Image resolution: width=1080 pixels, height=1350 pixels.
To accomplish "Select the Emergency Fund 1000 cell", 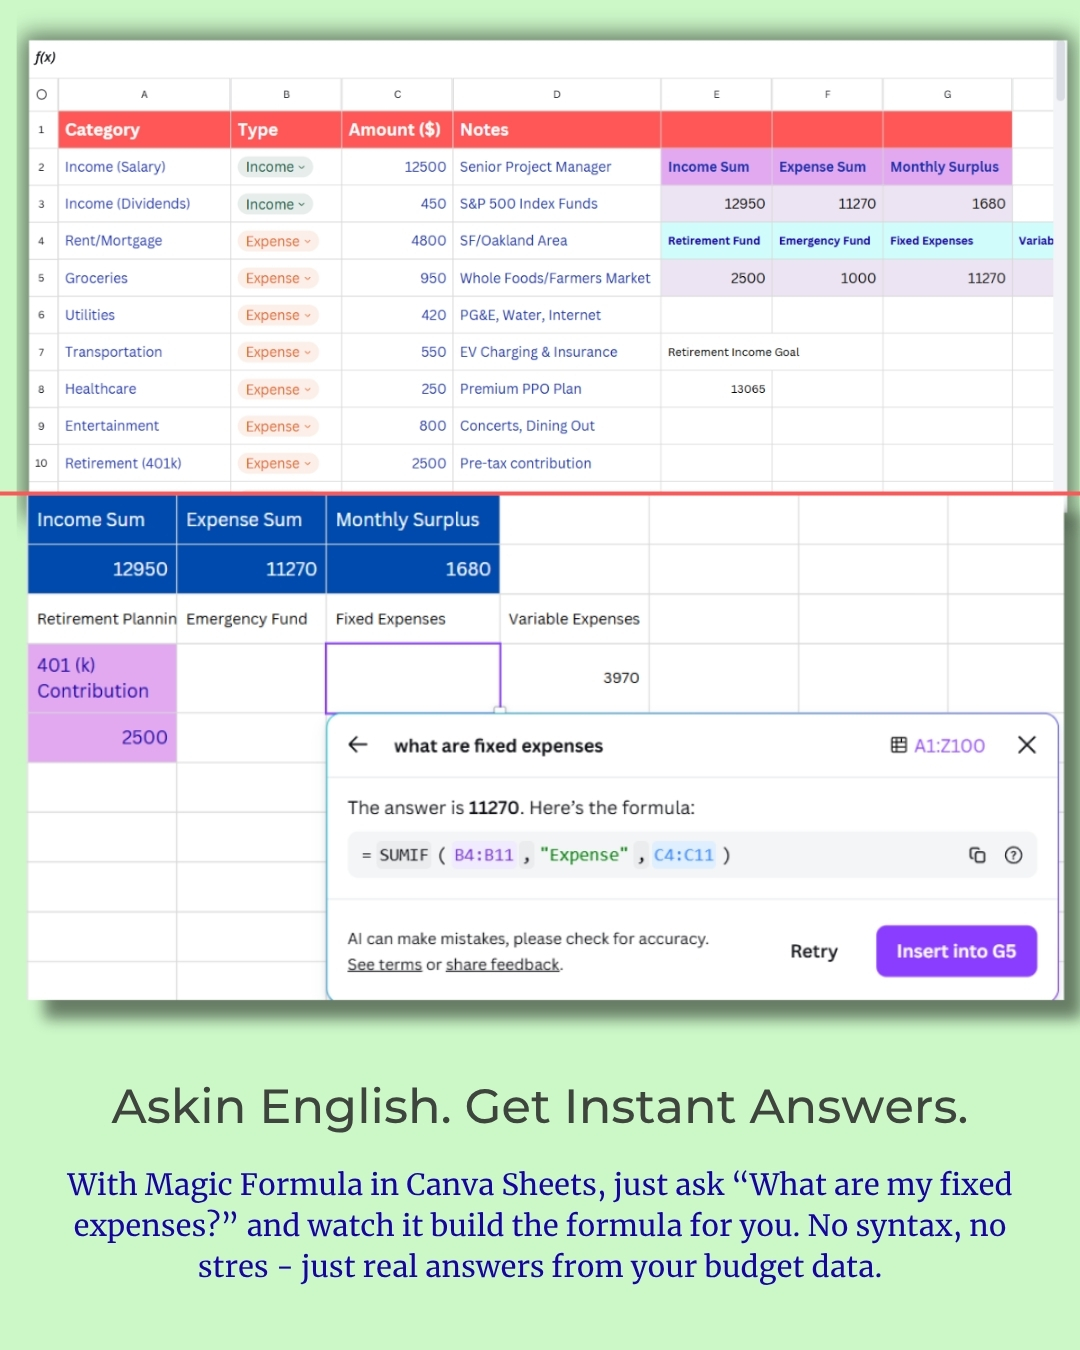I will pyautogui.click(x=827, y=278).
